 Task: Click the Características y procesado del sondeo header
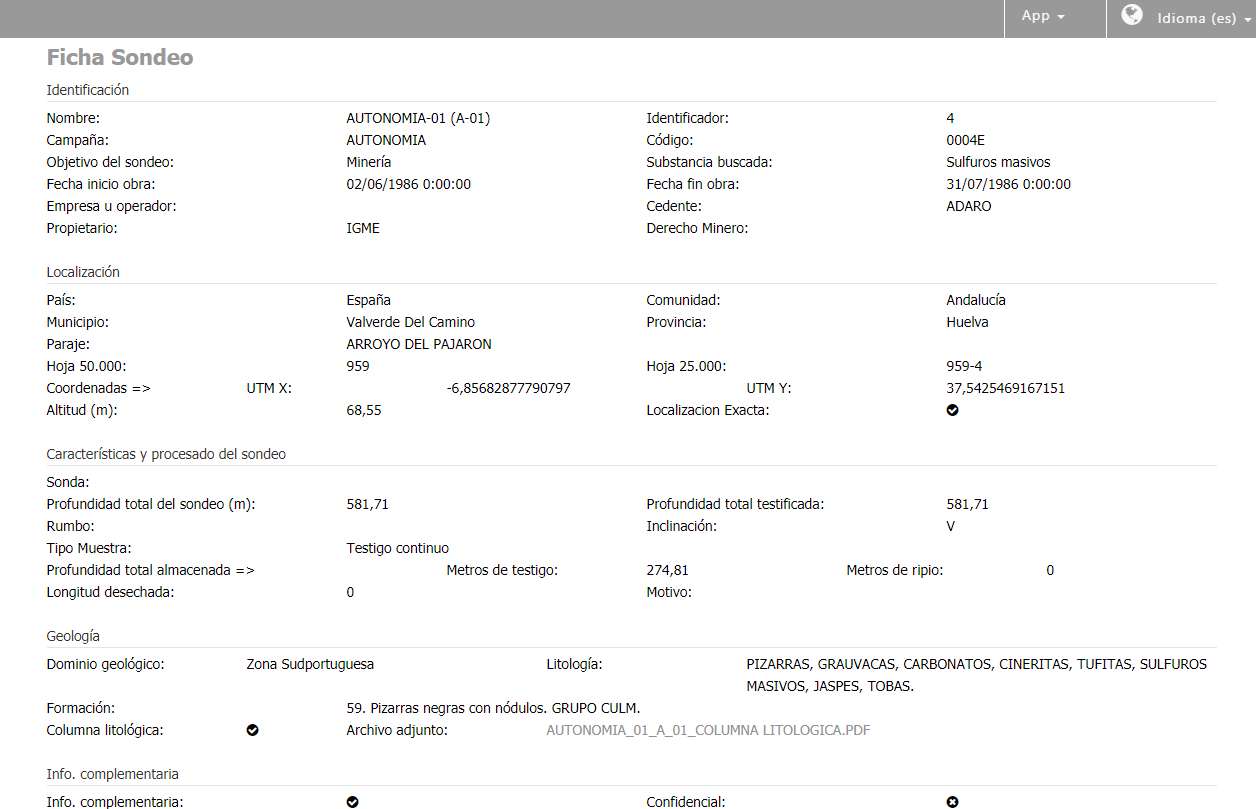pos(166,454)
